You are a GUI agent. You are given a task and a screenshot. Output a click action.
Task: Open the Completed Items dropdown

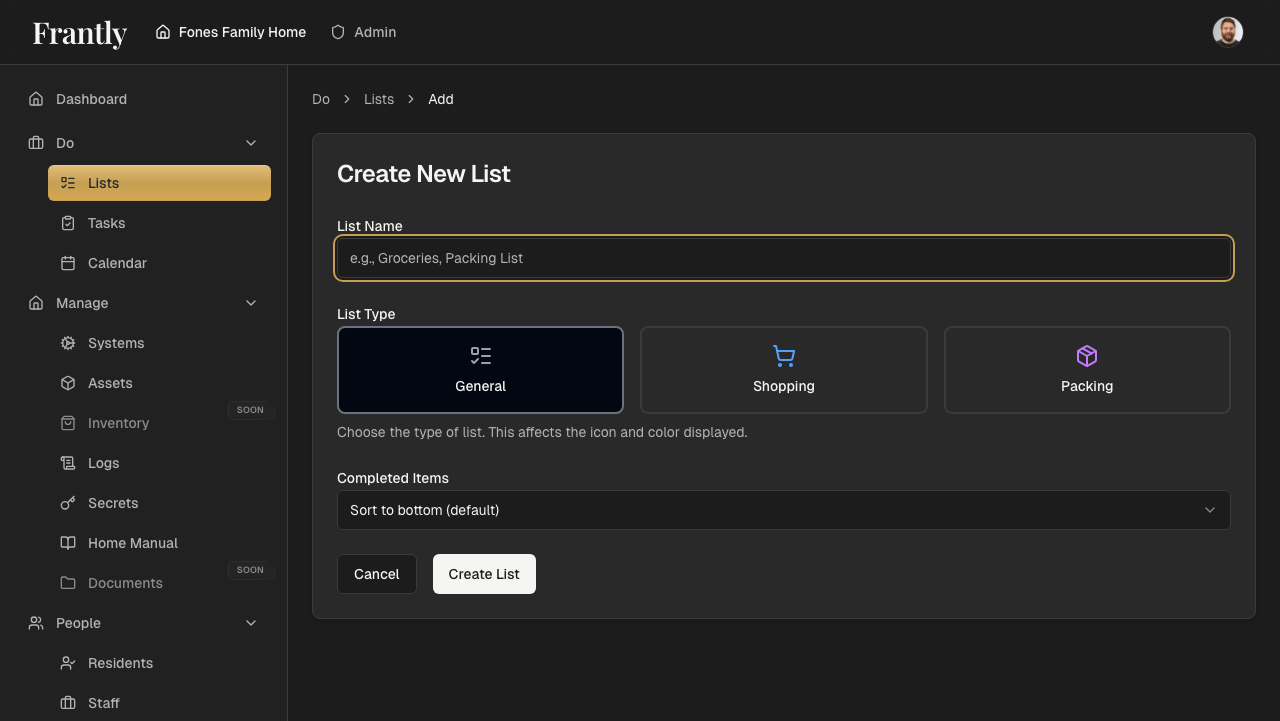[784, 510]
